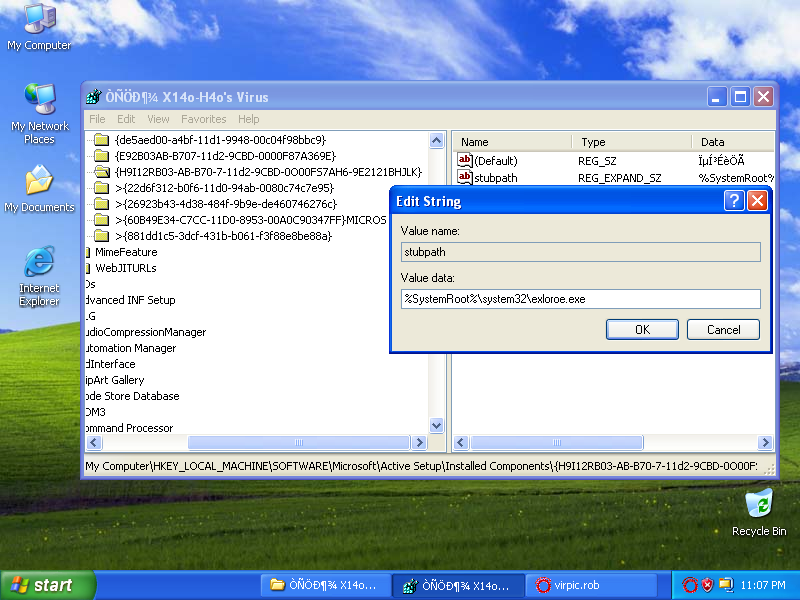Minimize the registry editor window
The width and height of the screenshot is (800, 600).
point(716,96)
